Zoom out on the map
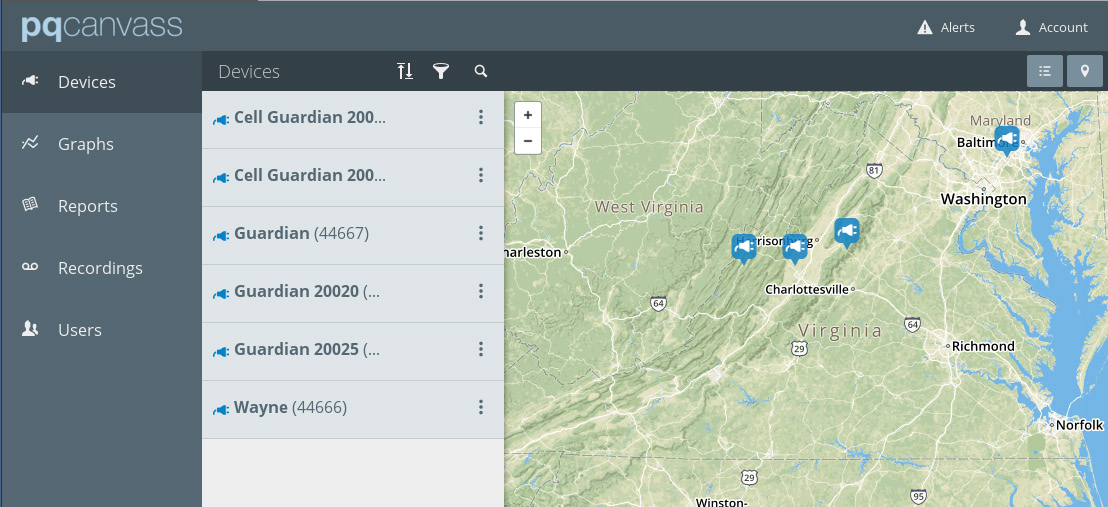1108x507 pixels. point(528,141)
